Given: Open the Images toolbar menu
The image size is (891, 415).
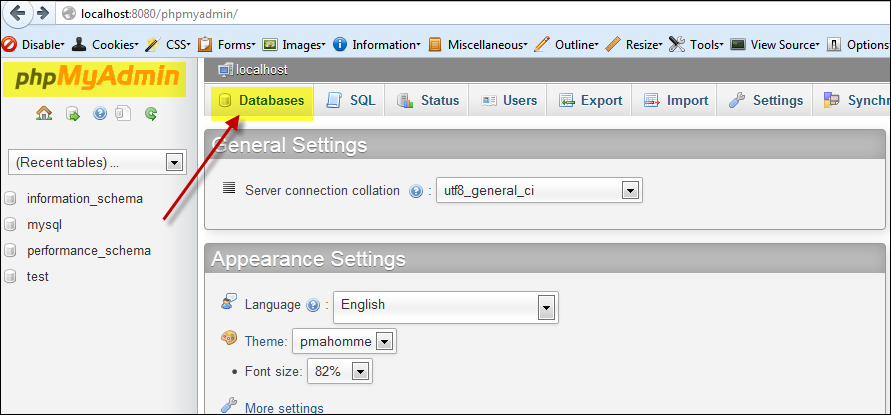Looking at the screenshot, I should tap(294, 45).
